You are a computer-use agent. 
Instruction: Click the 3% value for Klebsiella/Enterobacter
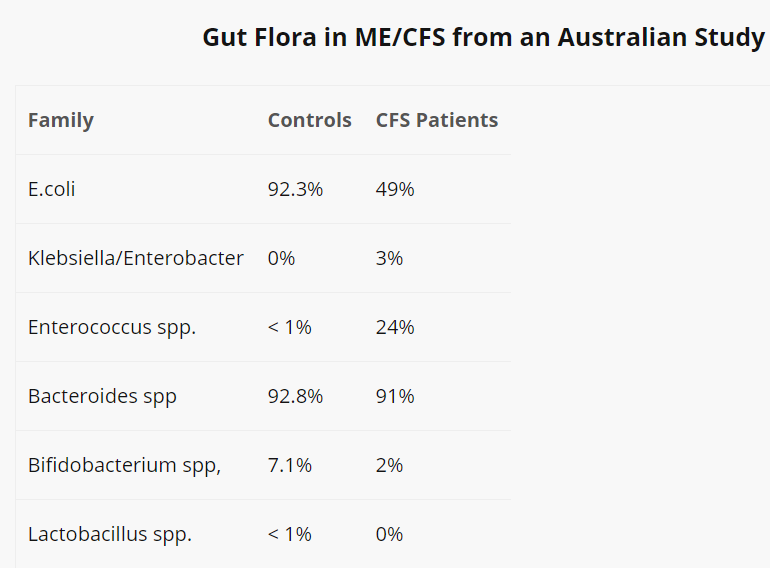(389, 258)
